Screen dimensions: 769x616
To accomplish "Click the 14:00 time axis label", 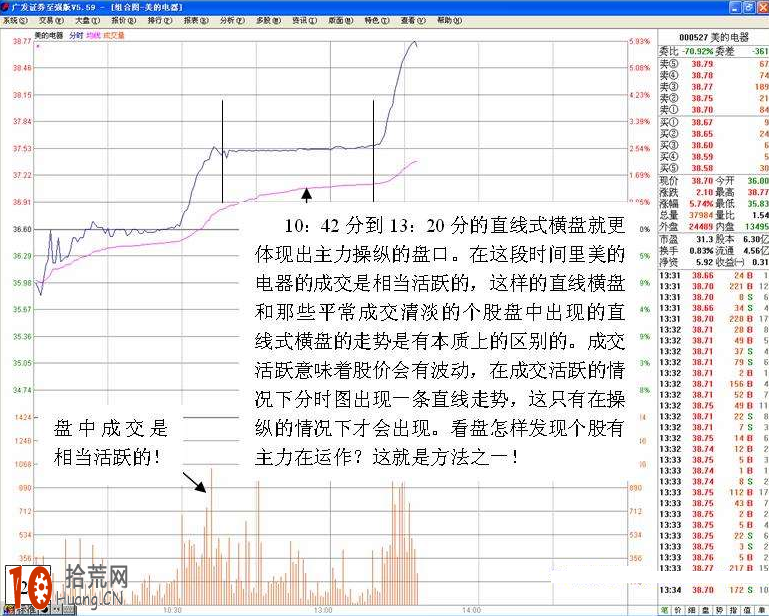I will [471, 610].
